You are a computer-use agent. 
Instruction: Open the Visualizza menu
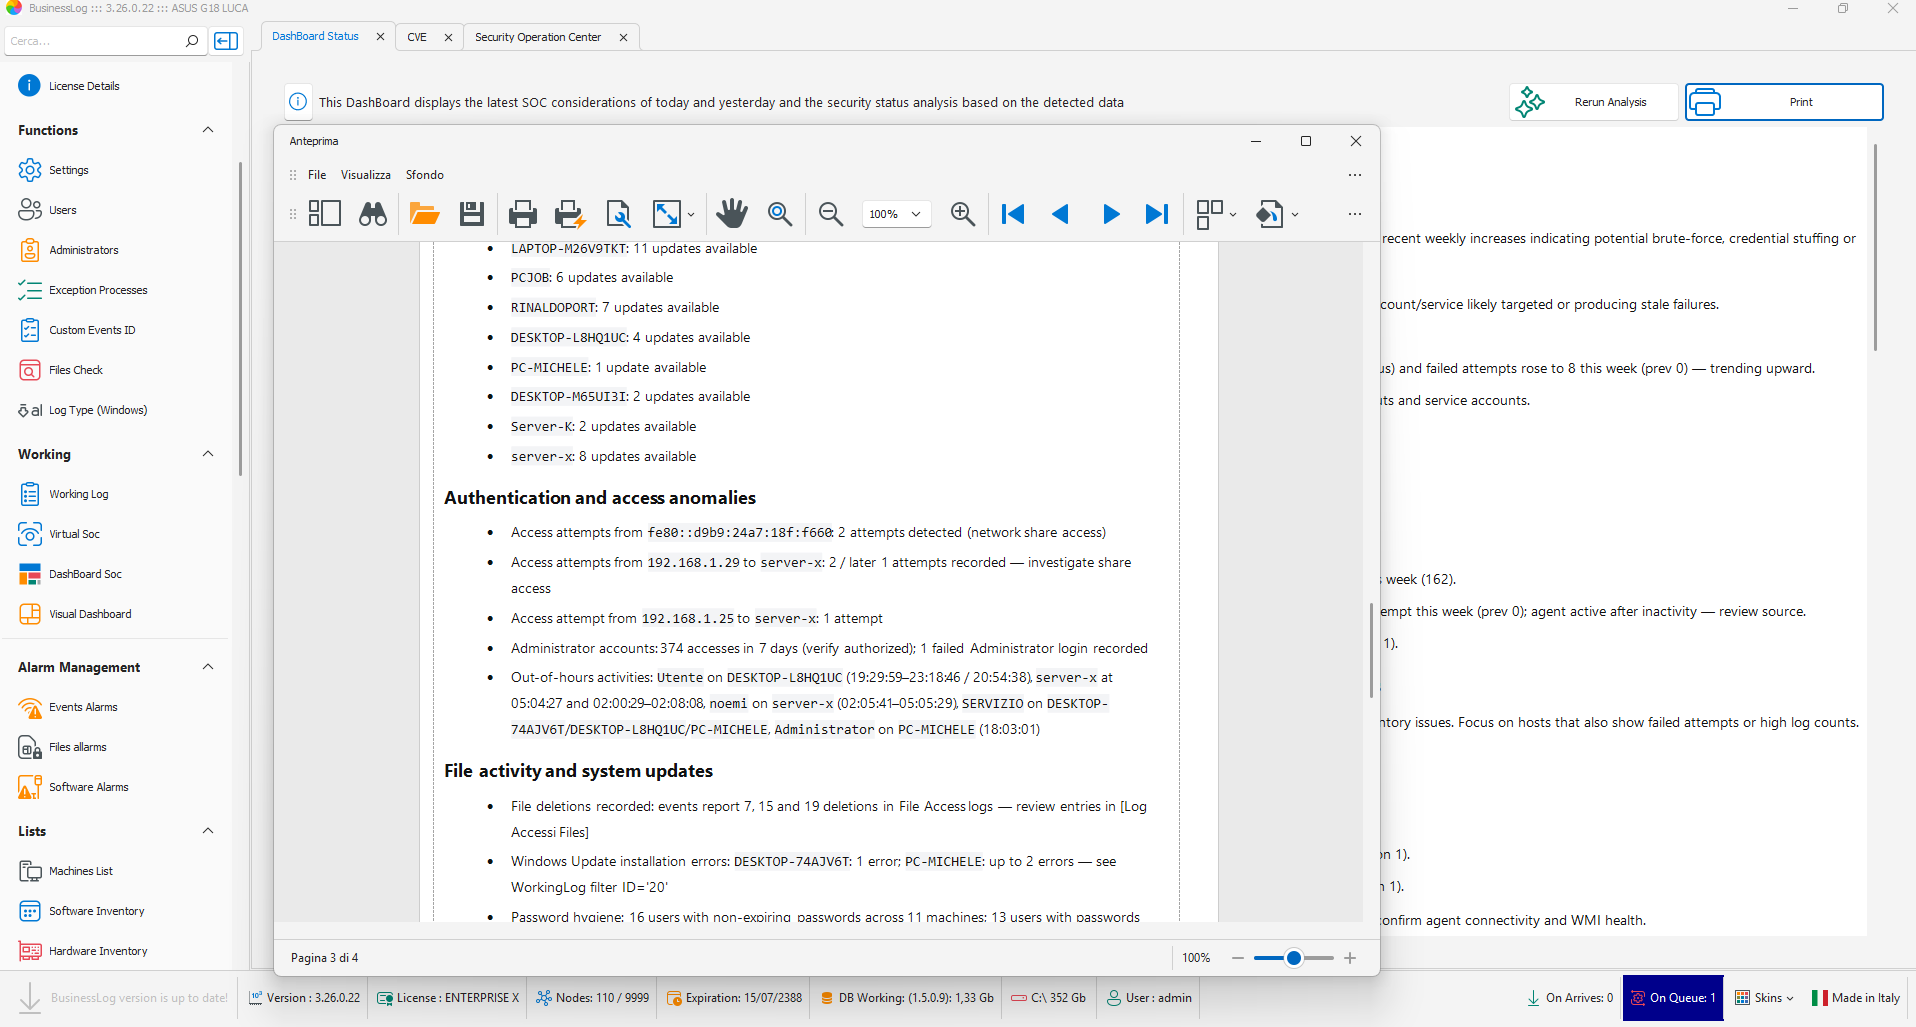(365, 175)
